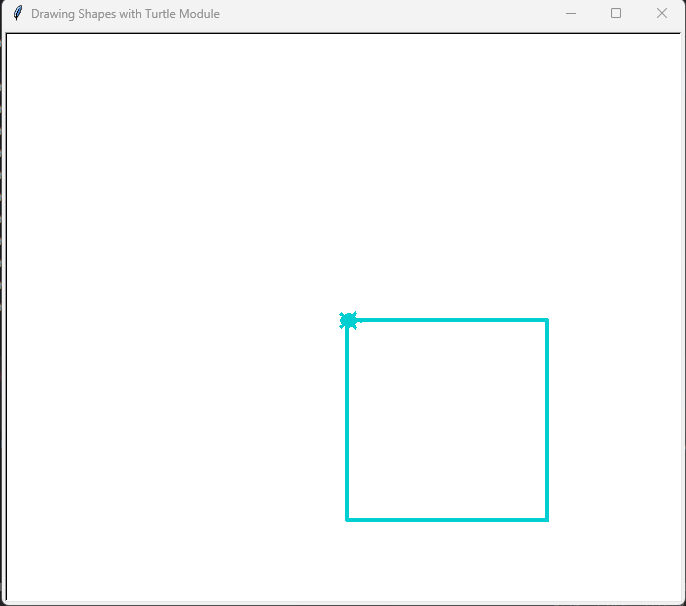The image size is (686, 606).
Task: Select the bottom-right corner of the cyan square
Action: pos(547,519)
